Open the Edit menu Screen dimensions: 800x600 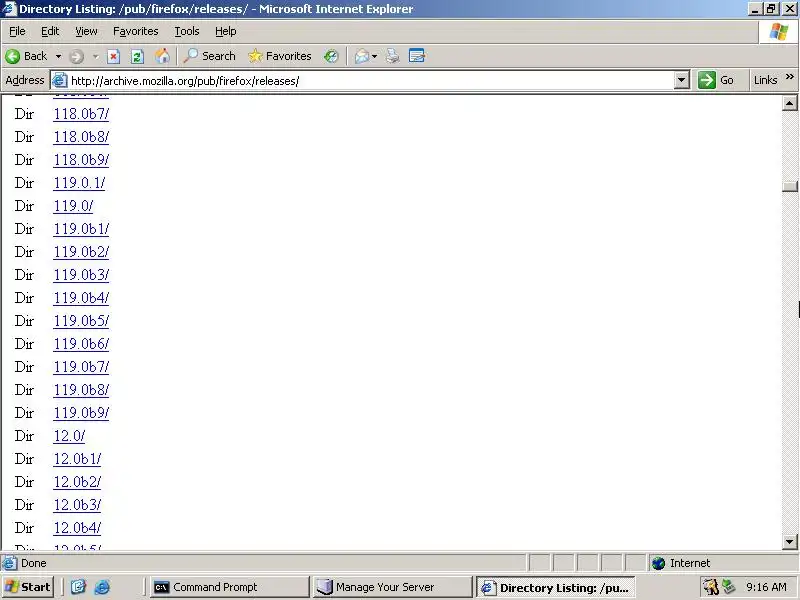coord(50,31)
